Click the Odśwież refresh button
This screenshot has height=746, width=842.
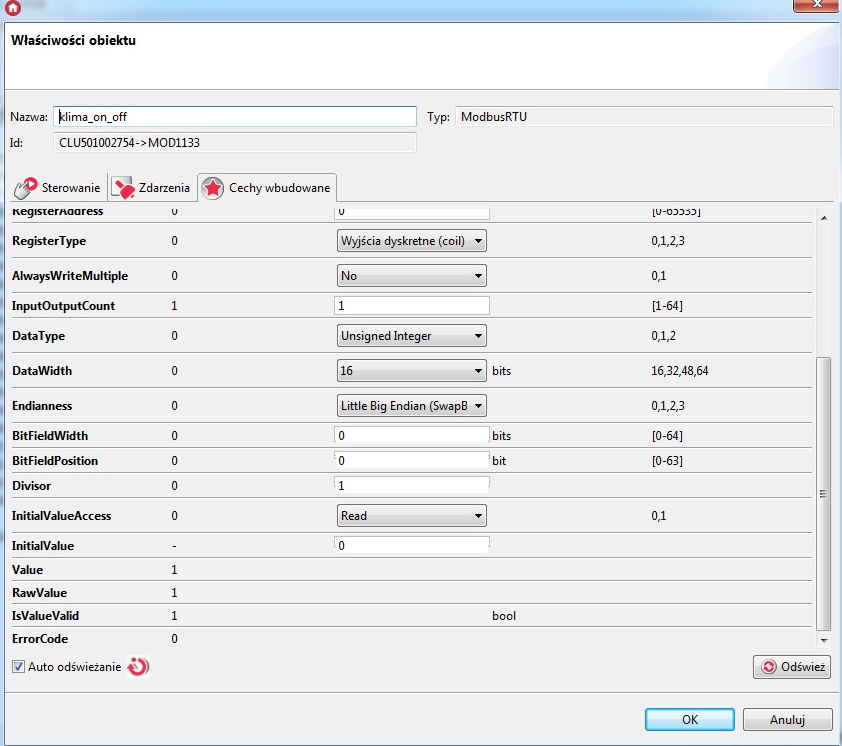coord(792,667)
